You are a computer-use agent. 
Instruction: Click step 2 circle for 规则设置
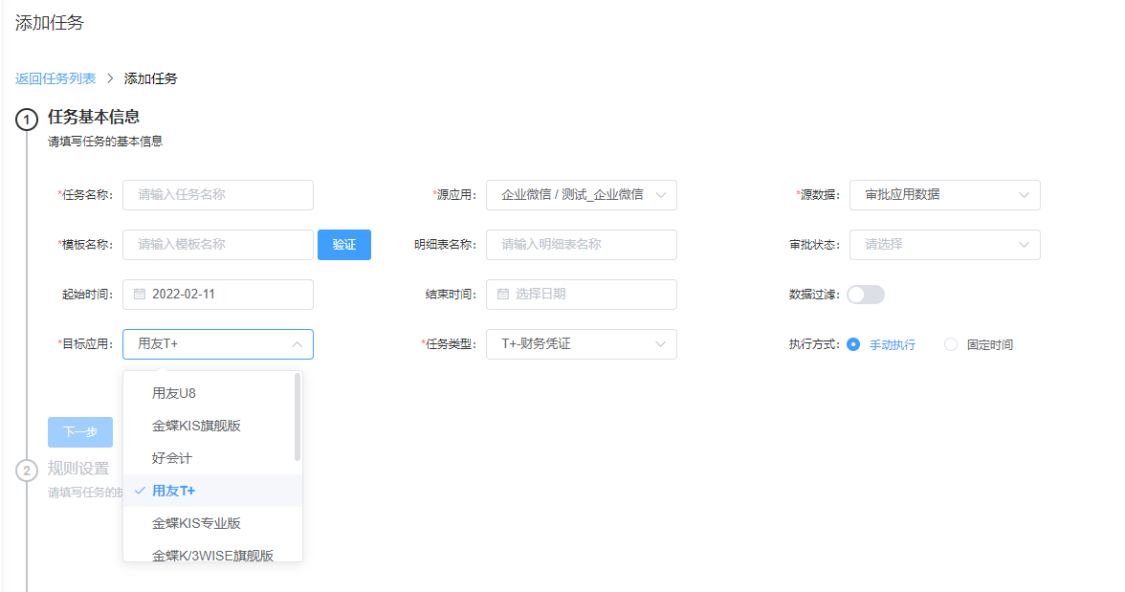27,471
